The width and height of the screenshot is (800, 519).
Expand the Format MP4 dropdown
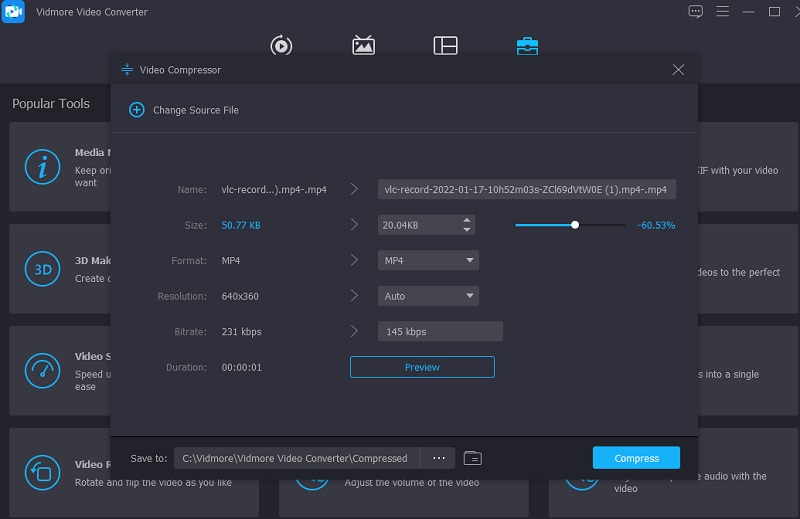pos(428,261)
